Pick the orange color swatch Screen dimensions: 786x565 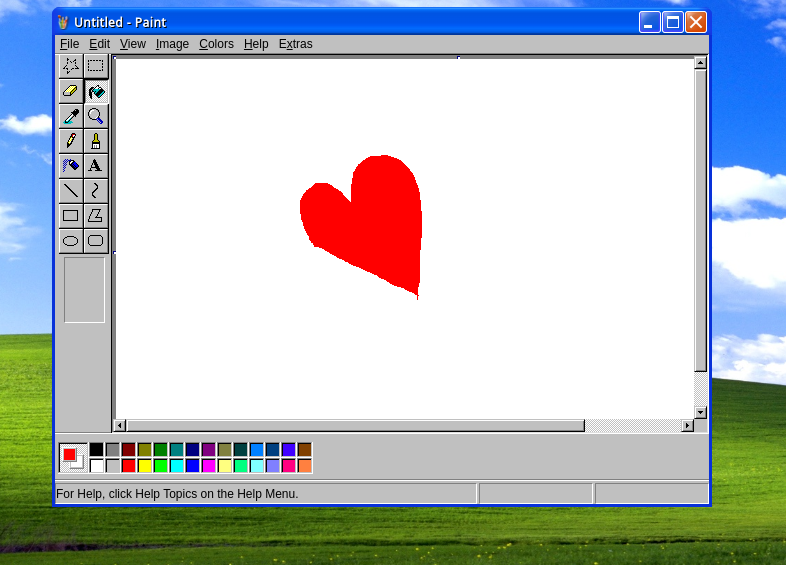[x=305, y=466]
